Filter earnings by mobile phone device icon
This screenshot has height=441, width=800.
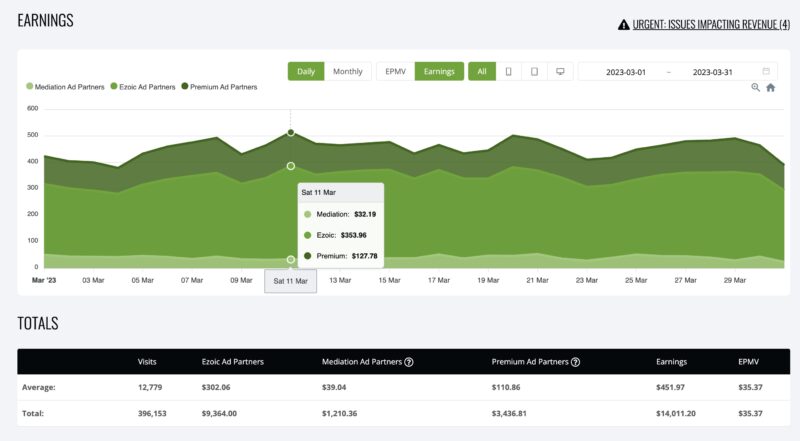(509, 71)
